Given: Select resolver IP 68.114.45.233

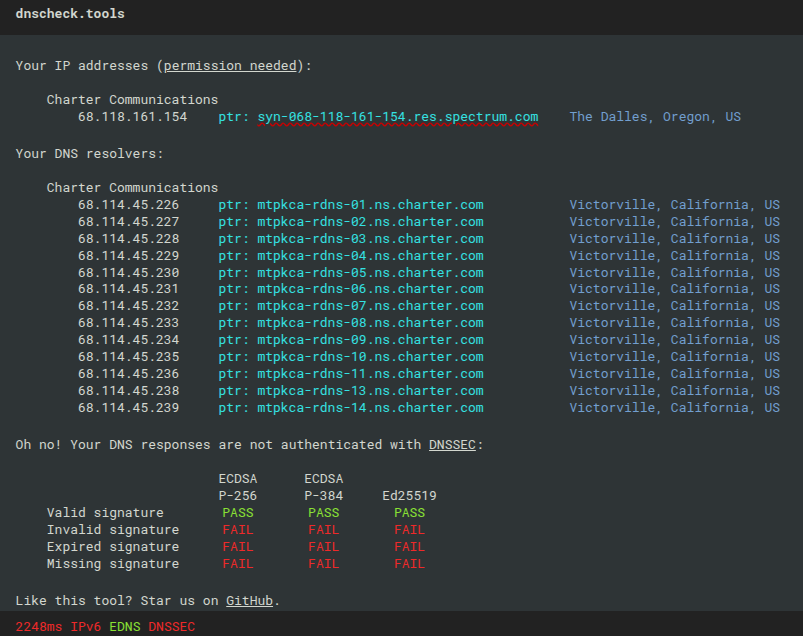Looking at the screenshot, I should pyautogui.click(x=129, y=323).
